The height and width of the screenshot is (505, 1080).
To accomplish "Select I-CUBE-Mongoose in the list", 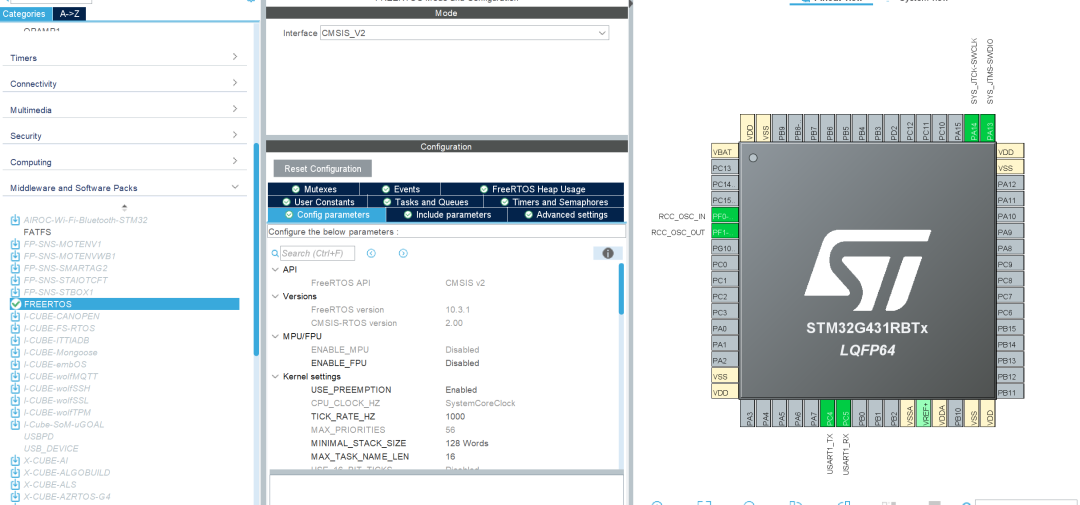I will pyautogui.click(x=61, y=352).
